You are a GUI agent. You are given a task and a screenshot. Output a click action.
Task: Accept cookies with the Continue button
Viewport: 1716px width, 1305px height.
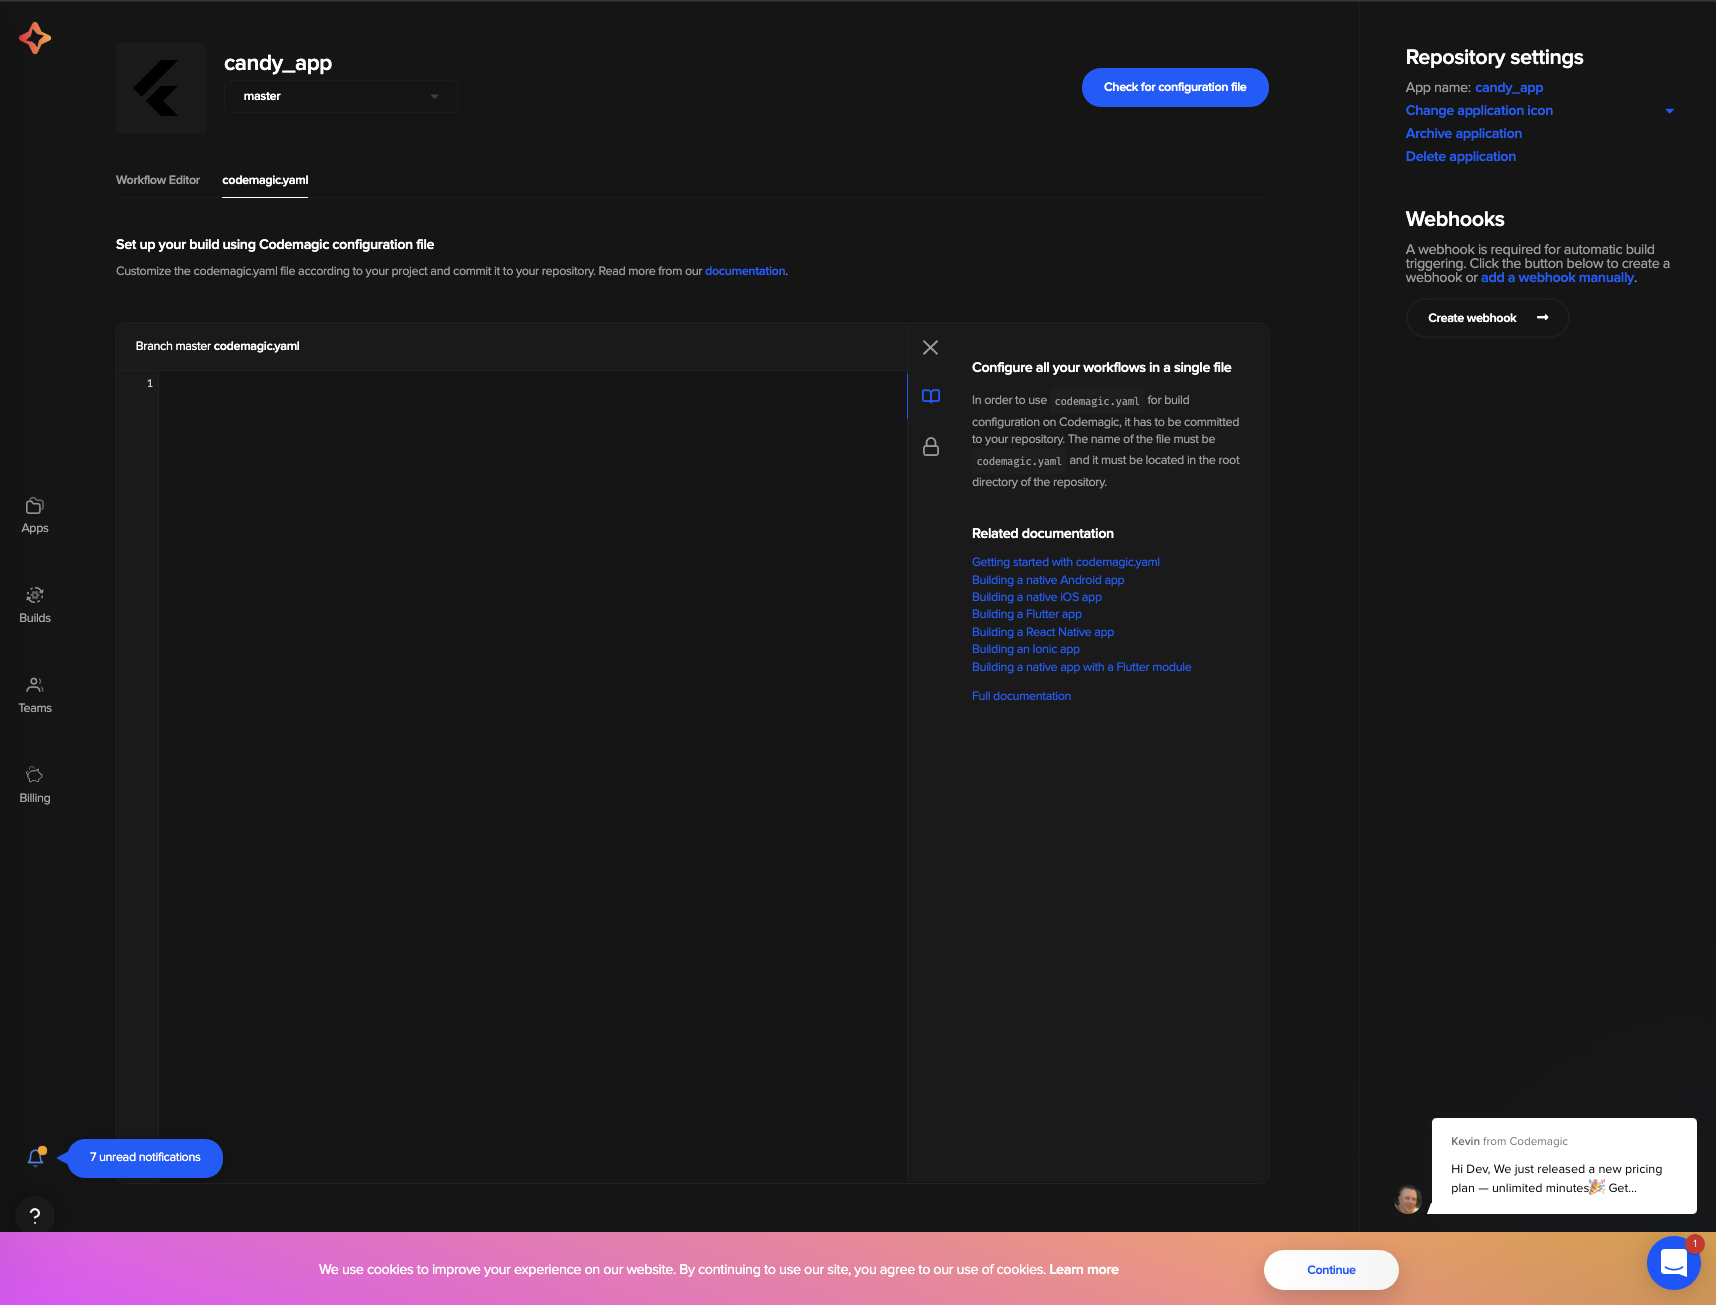[1331, 1269]
